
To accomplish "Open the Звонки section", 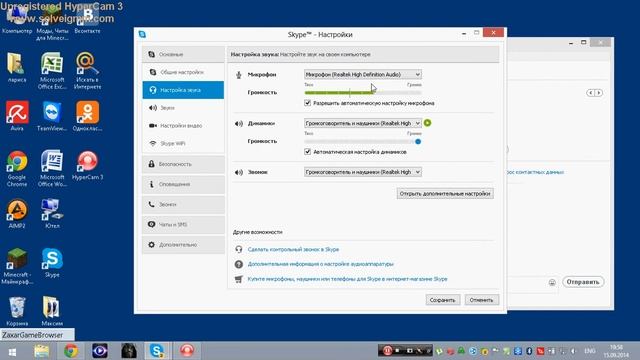I will point(183,204).
